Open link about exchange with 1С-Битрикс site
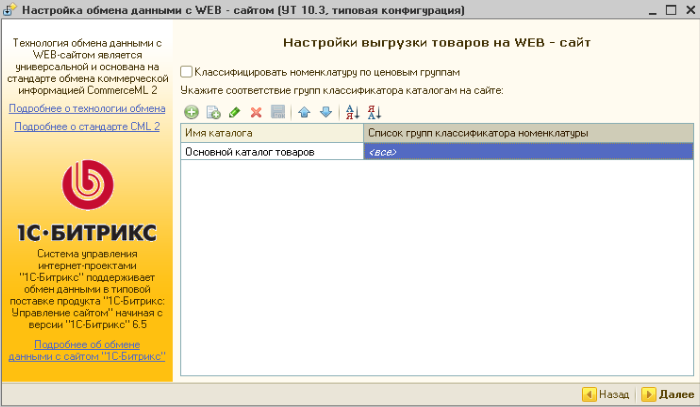This screenshot has width=700, height=407. point(87,350)
